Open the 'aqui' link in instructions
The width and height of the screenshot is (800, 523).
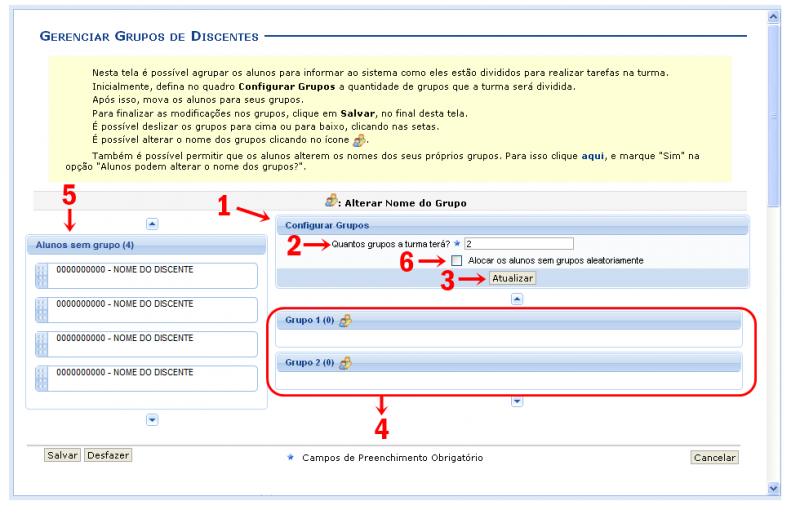pos(592,156)
